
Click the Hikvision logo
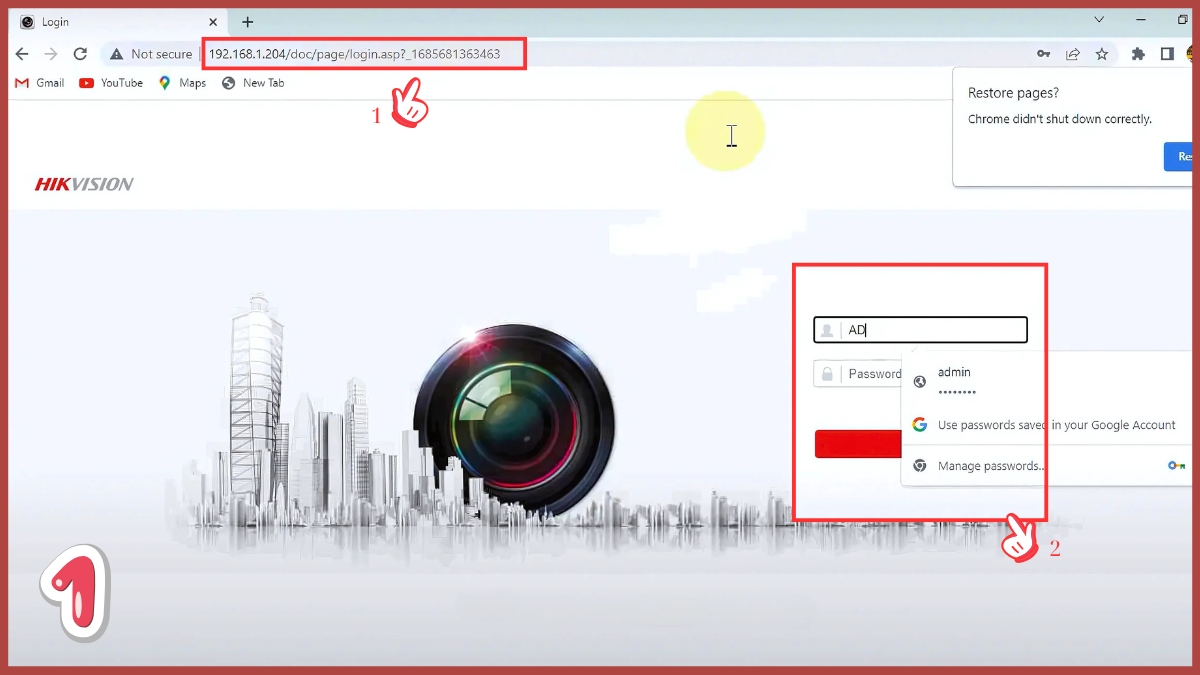[84, 184]
